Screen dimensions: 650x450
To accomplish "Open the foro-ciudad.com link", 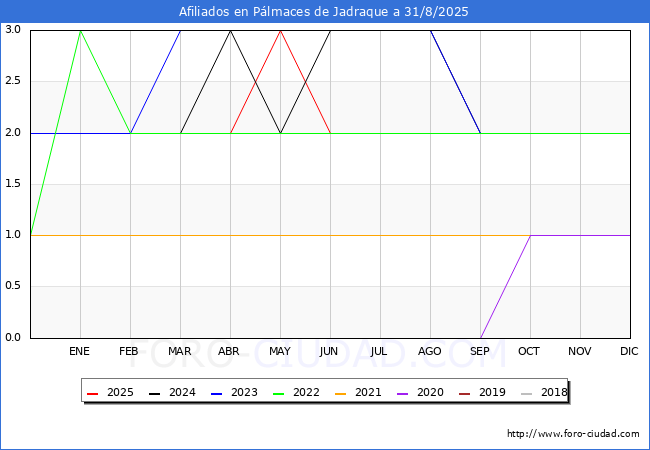I will click(573, 434).
